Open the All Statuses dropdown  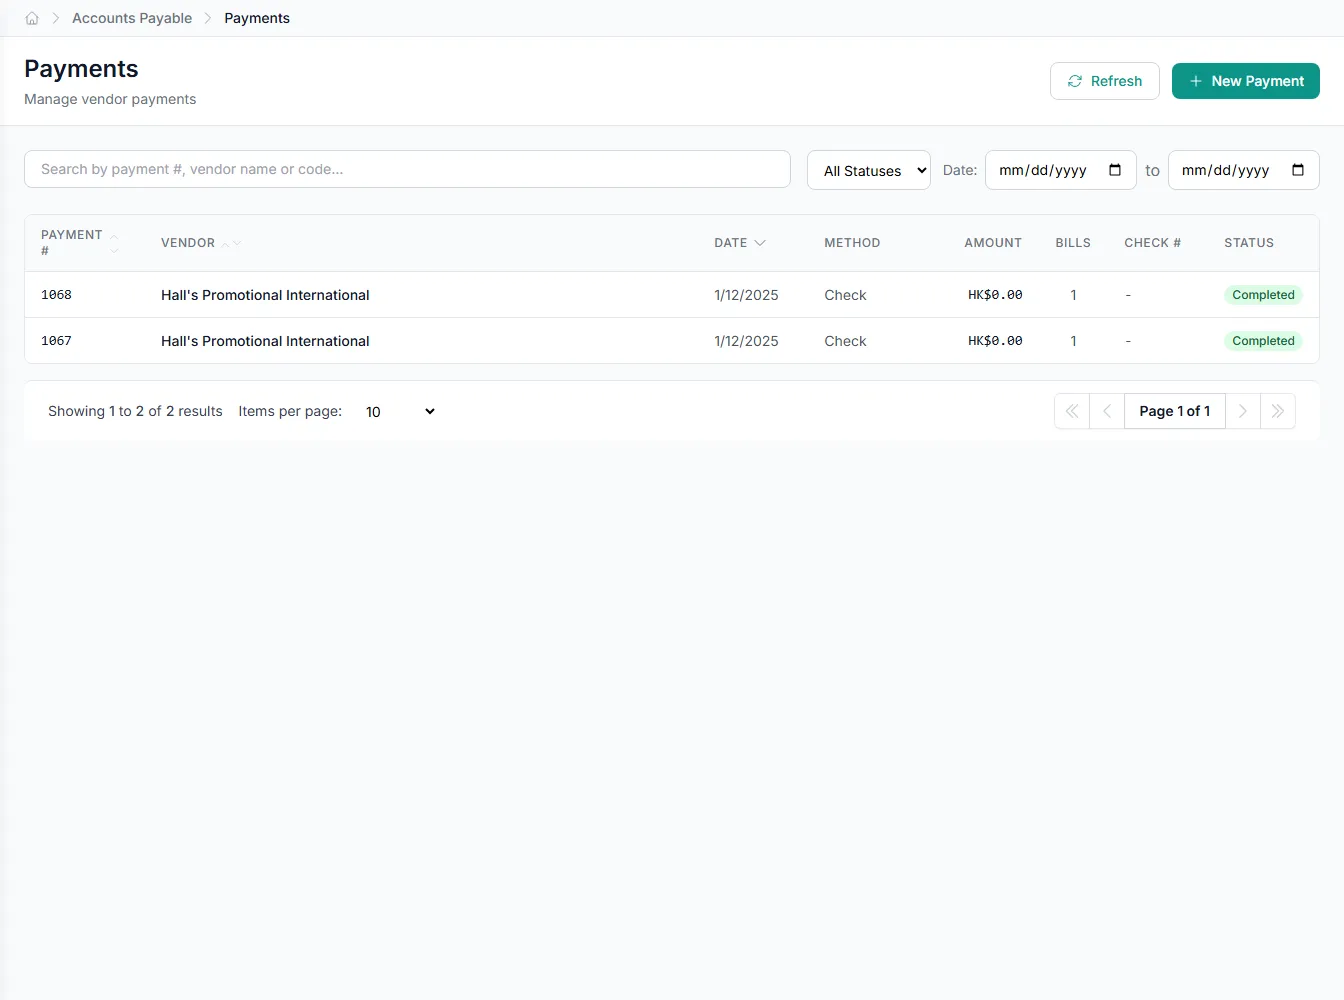click(869, 170)
